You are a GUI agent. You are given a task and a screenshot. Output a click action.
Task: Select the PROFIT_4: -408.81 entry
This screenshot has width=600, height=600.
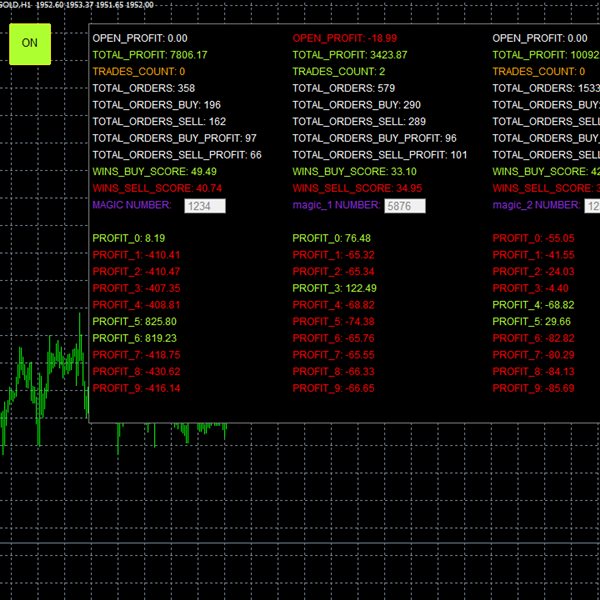[x=136, y=305]
